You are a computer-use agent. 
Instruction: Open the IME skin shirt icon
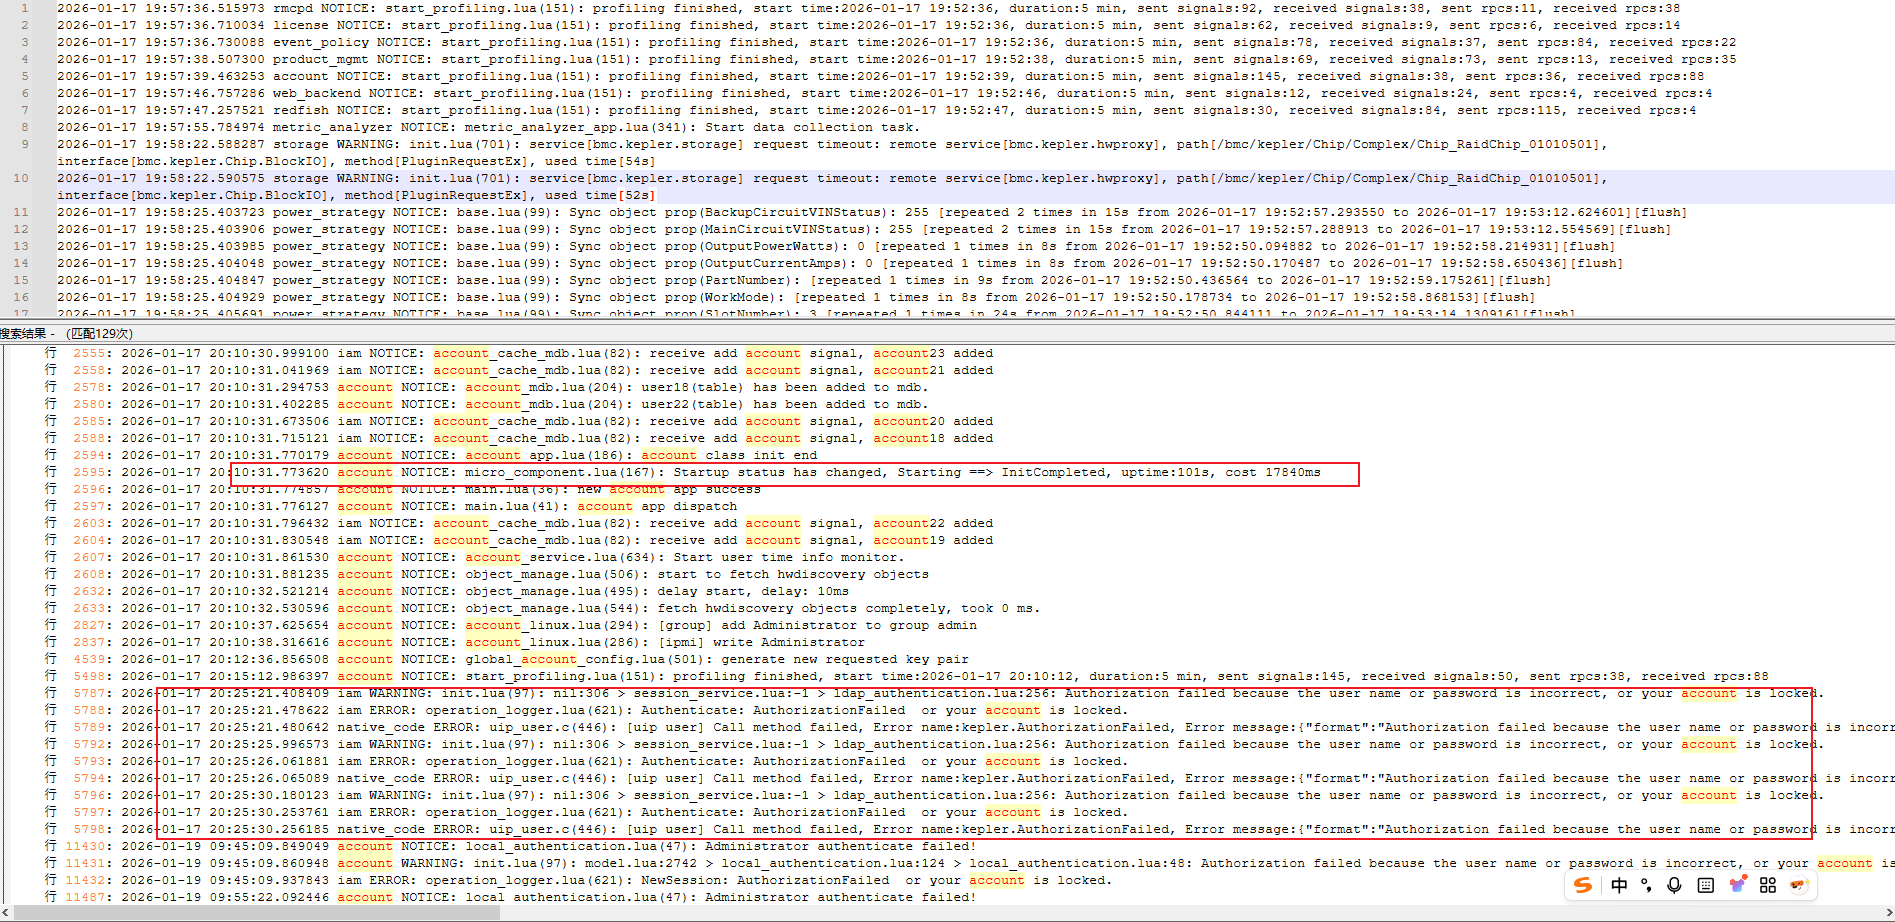(x=1738, y=885)
